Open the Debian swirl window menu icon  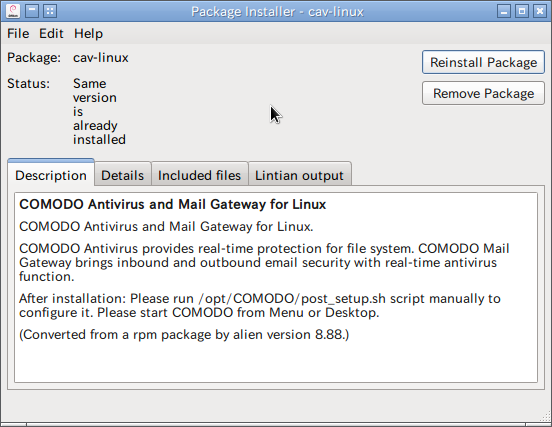coord(13,11)
